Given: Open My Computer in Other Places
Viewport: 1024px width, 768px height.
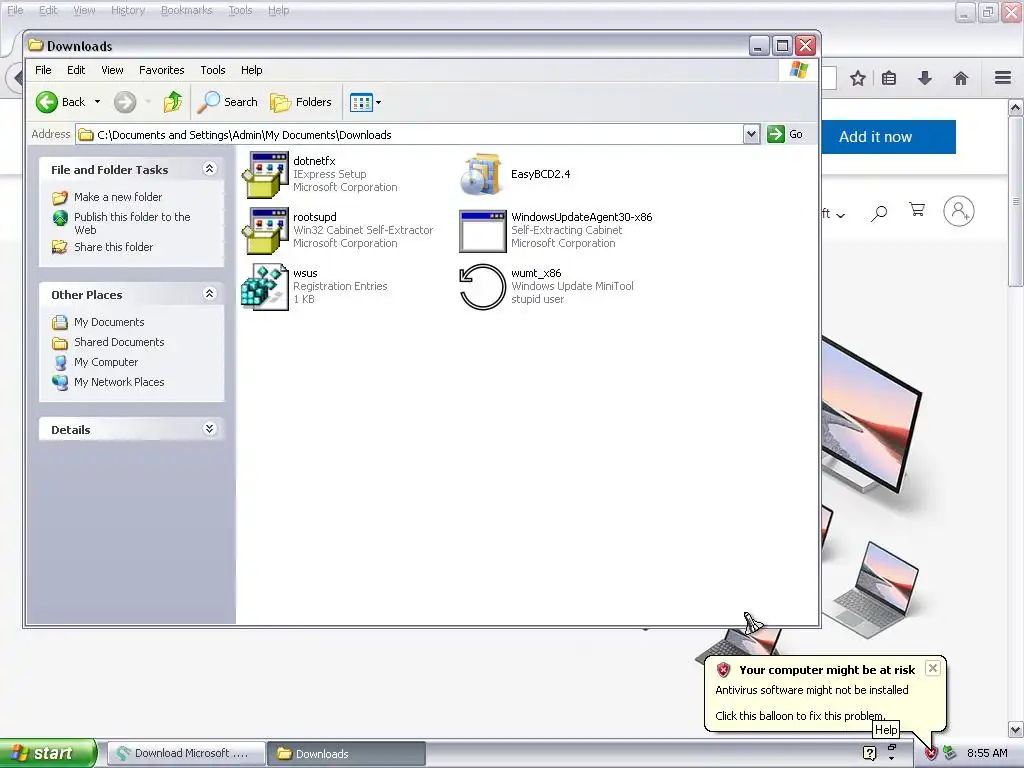Looking at the screenshot, I should pyautogui.click(x=106, y=362).
